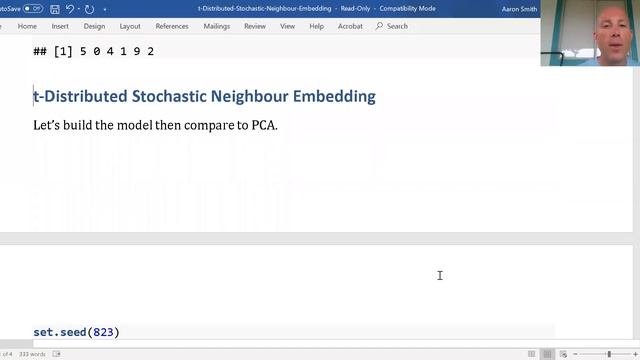Select the Review tab
The width and height of the screenshot is (640, 360).
point(255,26)
